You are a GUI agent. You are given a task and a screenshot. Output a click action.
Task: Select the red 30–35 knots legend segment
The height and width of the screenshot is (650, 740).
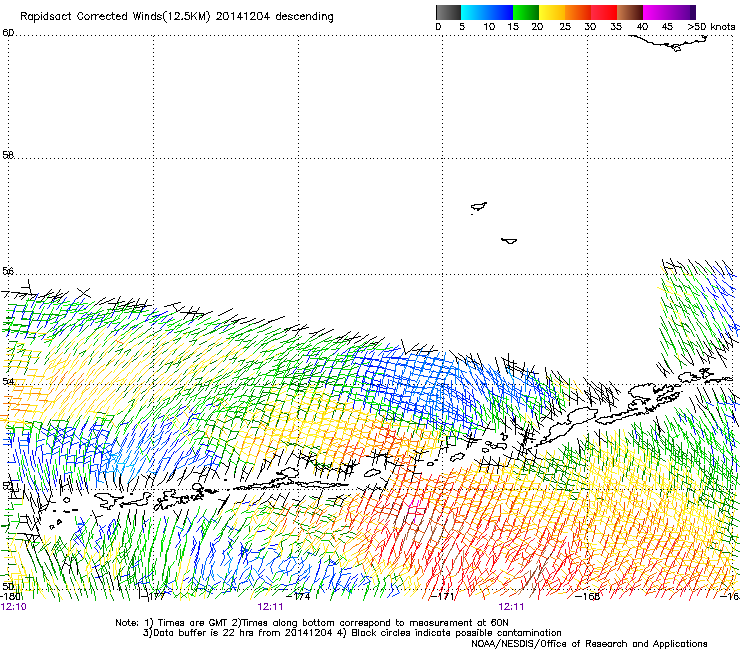(x=604, y=12)
